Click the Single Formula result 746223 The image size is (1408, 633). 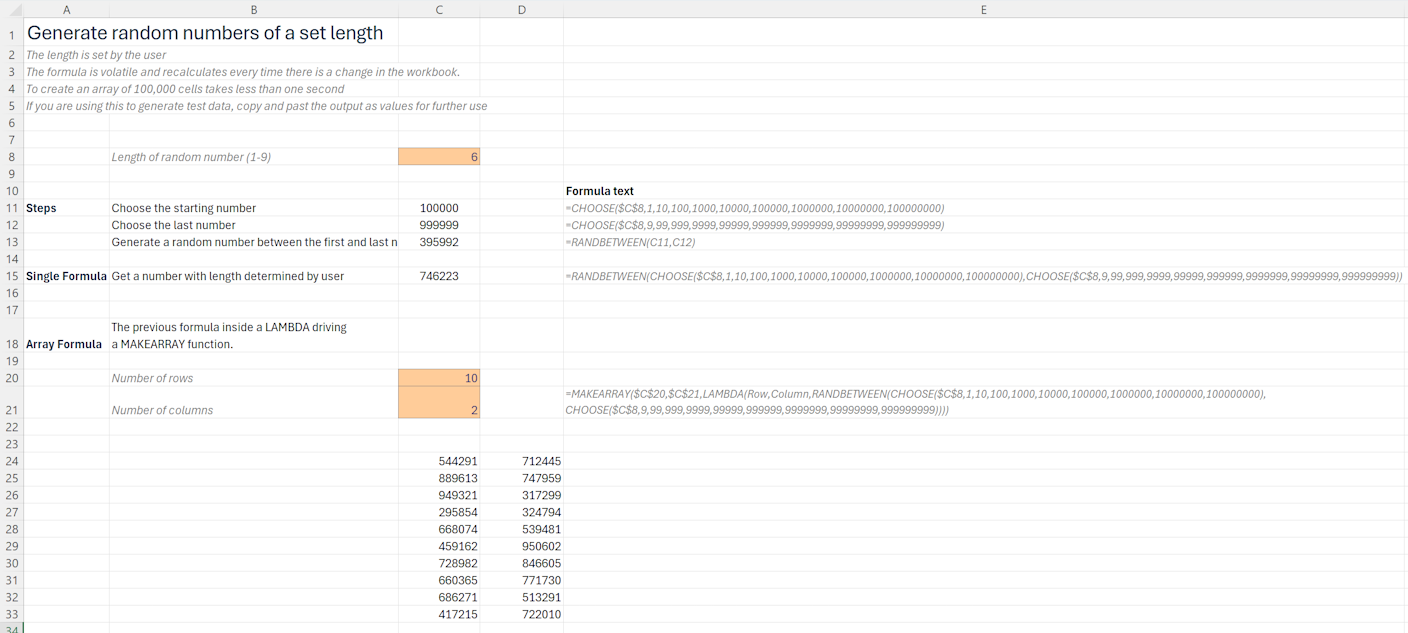439,276
